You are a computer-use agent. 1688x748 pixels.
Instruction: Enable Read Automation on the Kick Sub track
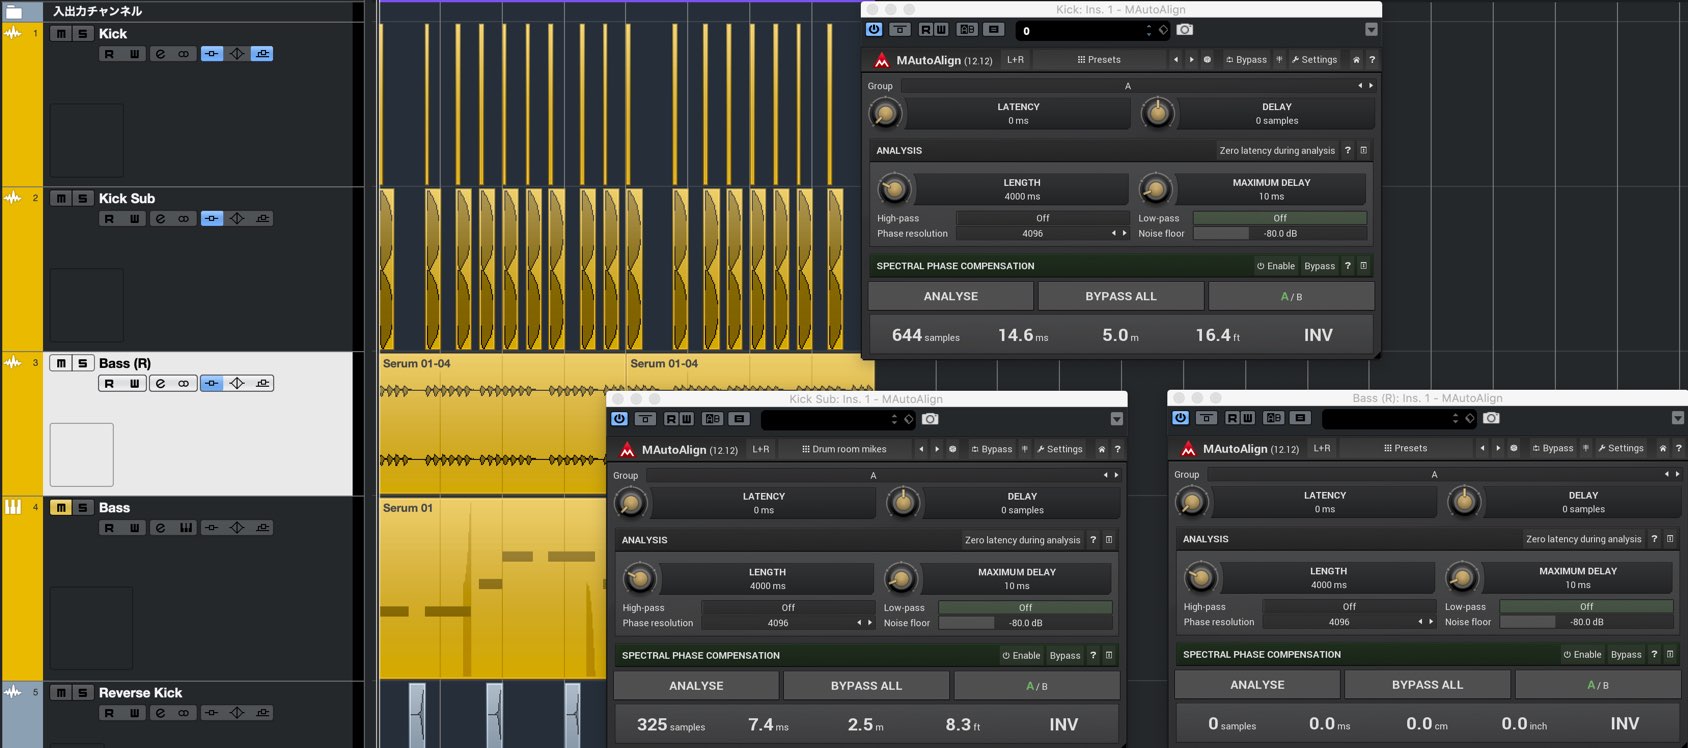click(109, 219)
